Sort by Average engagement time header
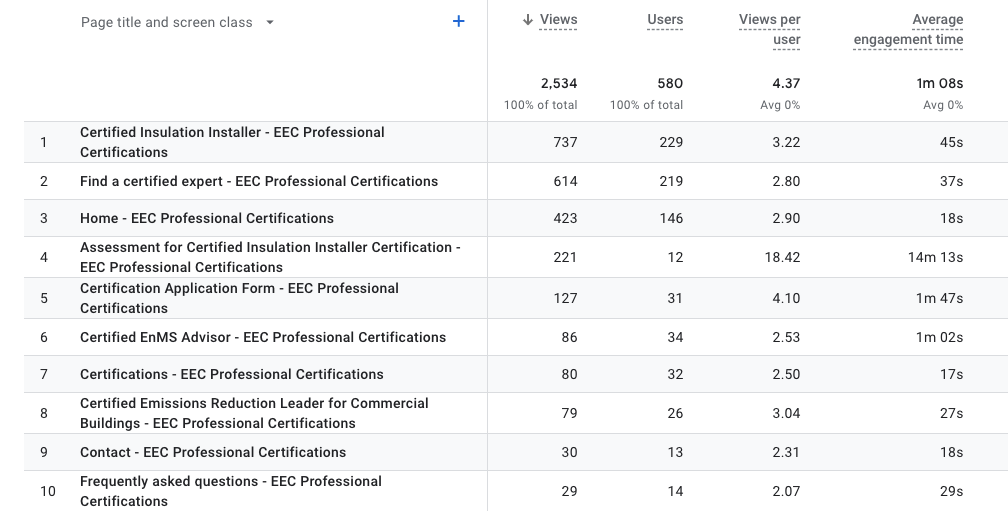 coord(908,29)
